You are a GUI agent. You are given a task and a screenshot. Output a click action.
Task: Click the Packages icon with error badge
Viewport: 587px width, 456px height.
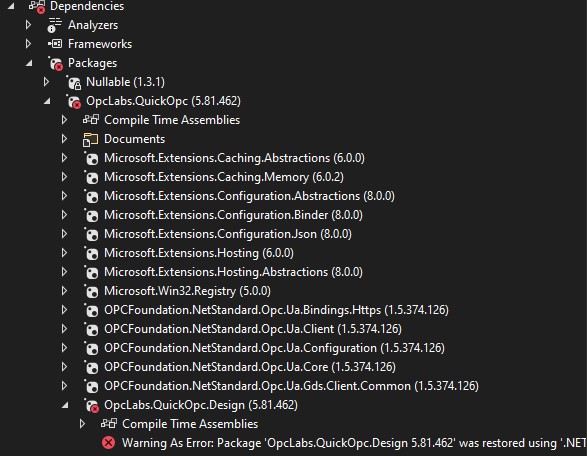point(55,63)
